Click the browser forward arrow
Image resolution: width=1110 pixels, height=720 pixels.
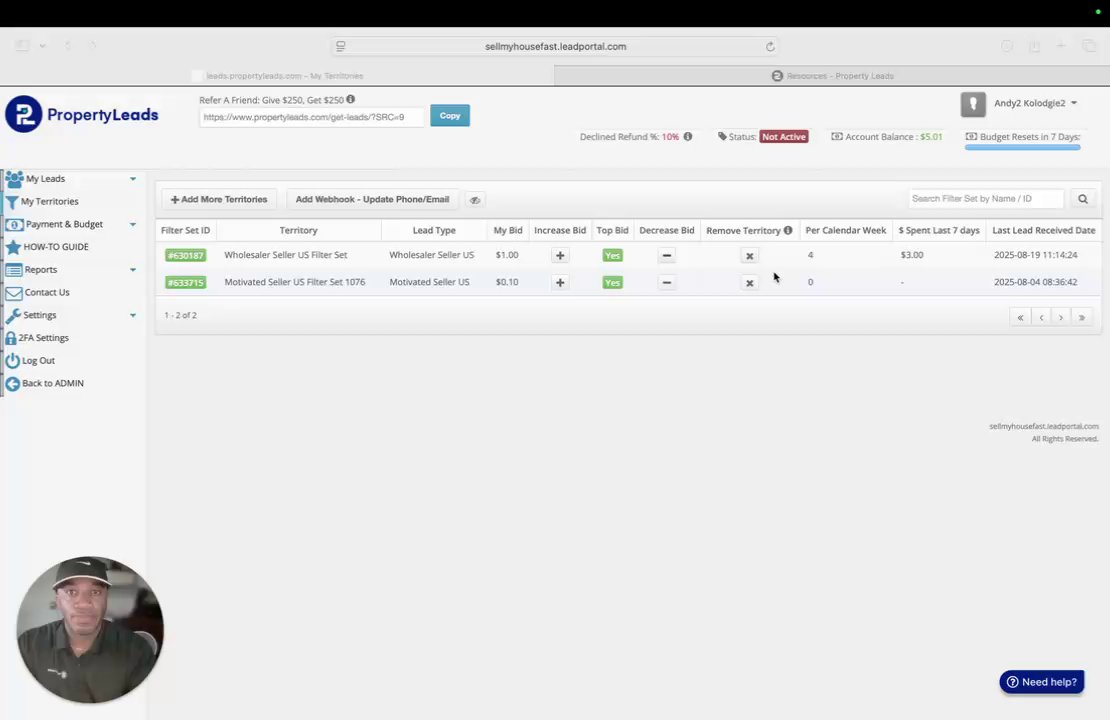tap(92, 45)
